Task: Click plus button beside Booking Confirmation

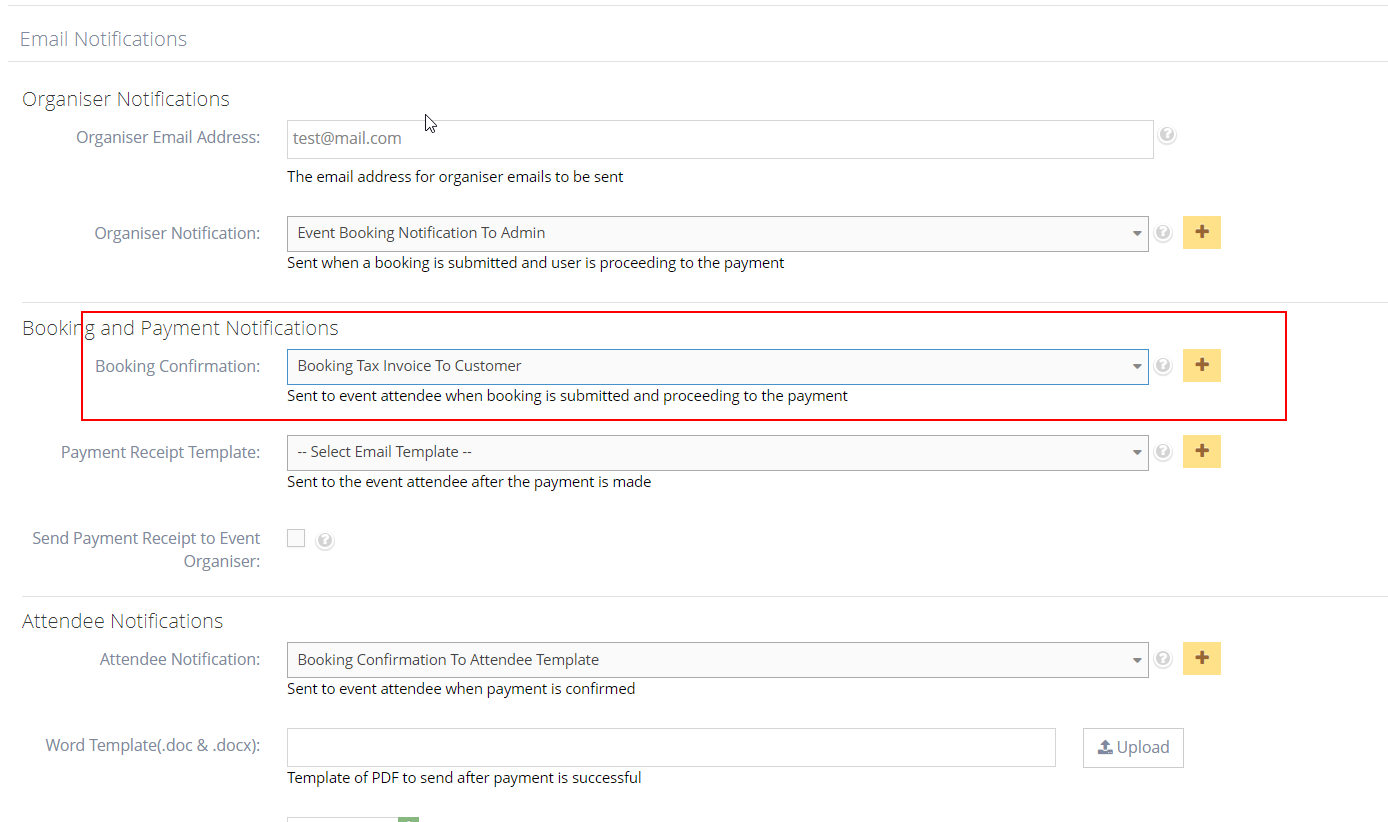Action: [x=1201, y=366]
